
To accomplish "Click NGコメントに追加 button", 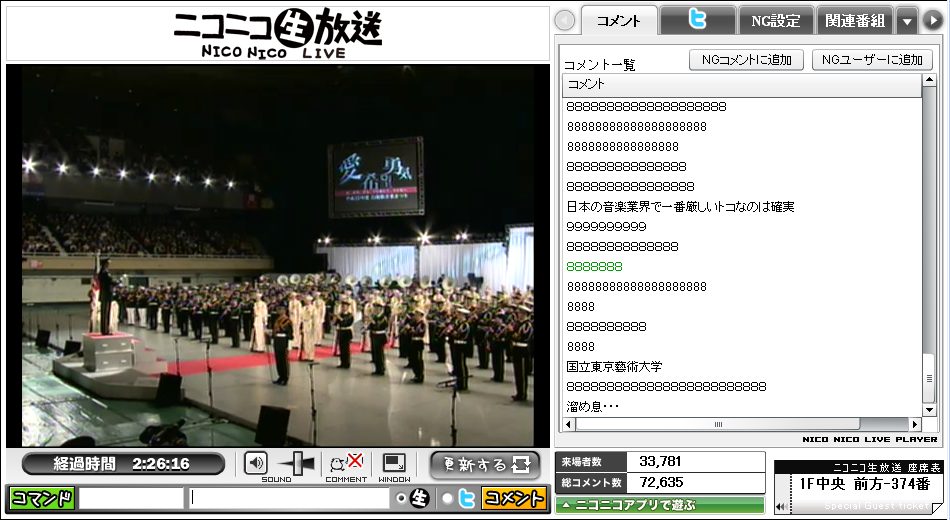I will click(746, 59).
